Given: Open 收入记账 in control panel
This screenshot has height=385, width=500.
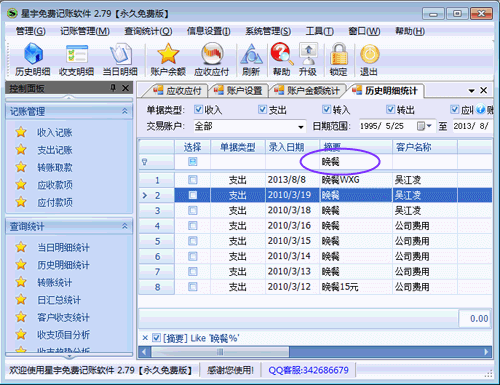Looking at the screenshot, I should coord(55,132).
